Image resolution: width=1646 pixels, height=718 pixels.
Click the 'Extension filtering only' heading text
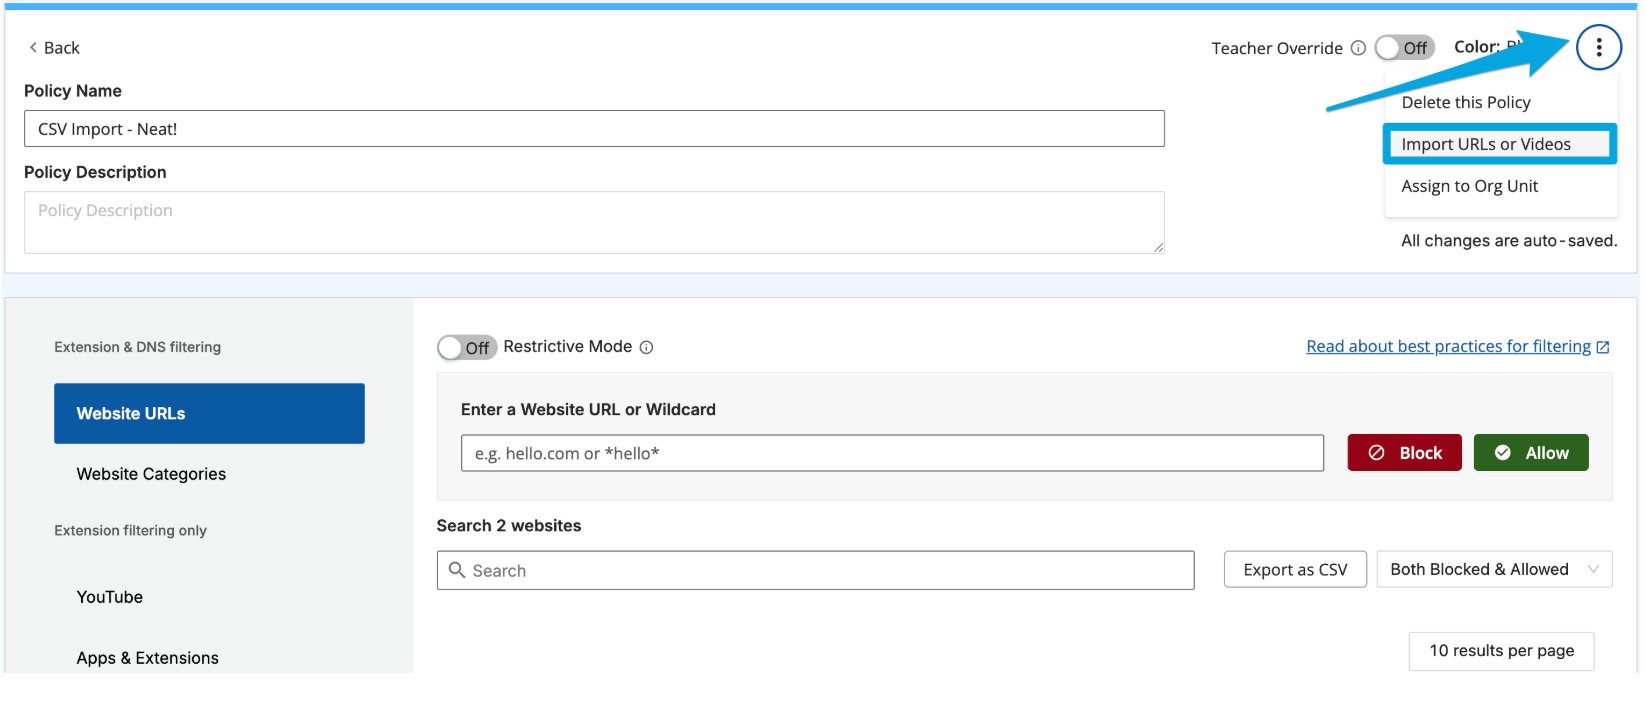(130, 531)
